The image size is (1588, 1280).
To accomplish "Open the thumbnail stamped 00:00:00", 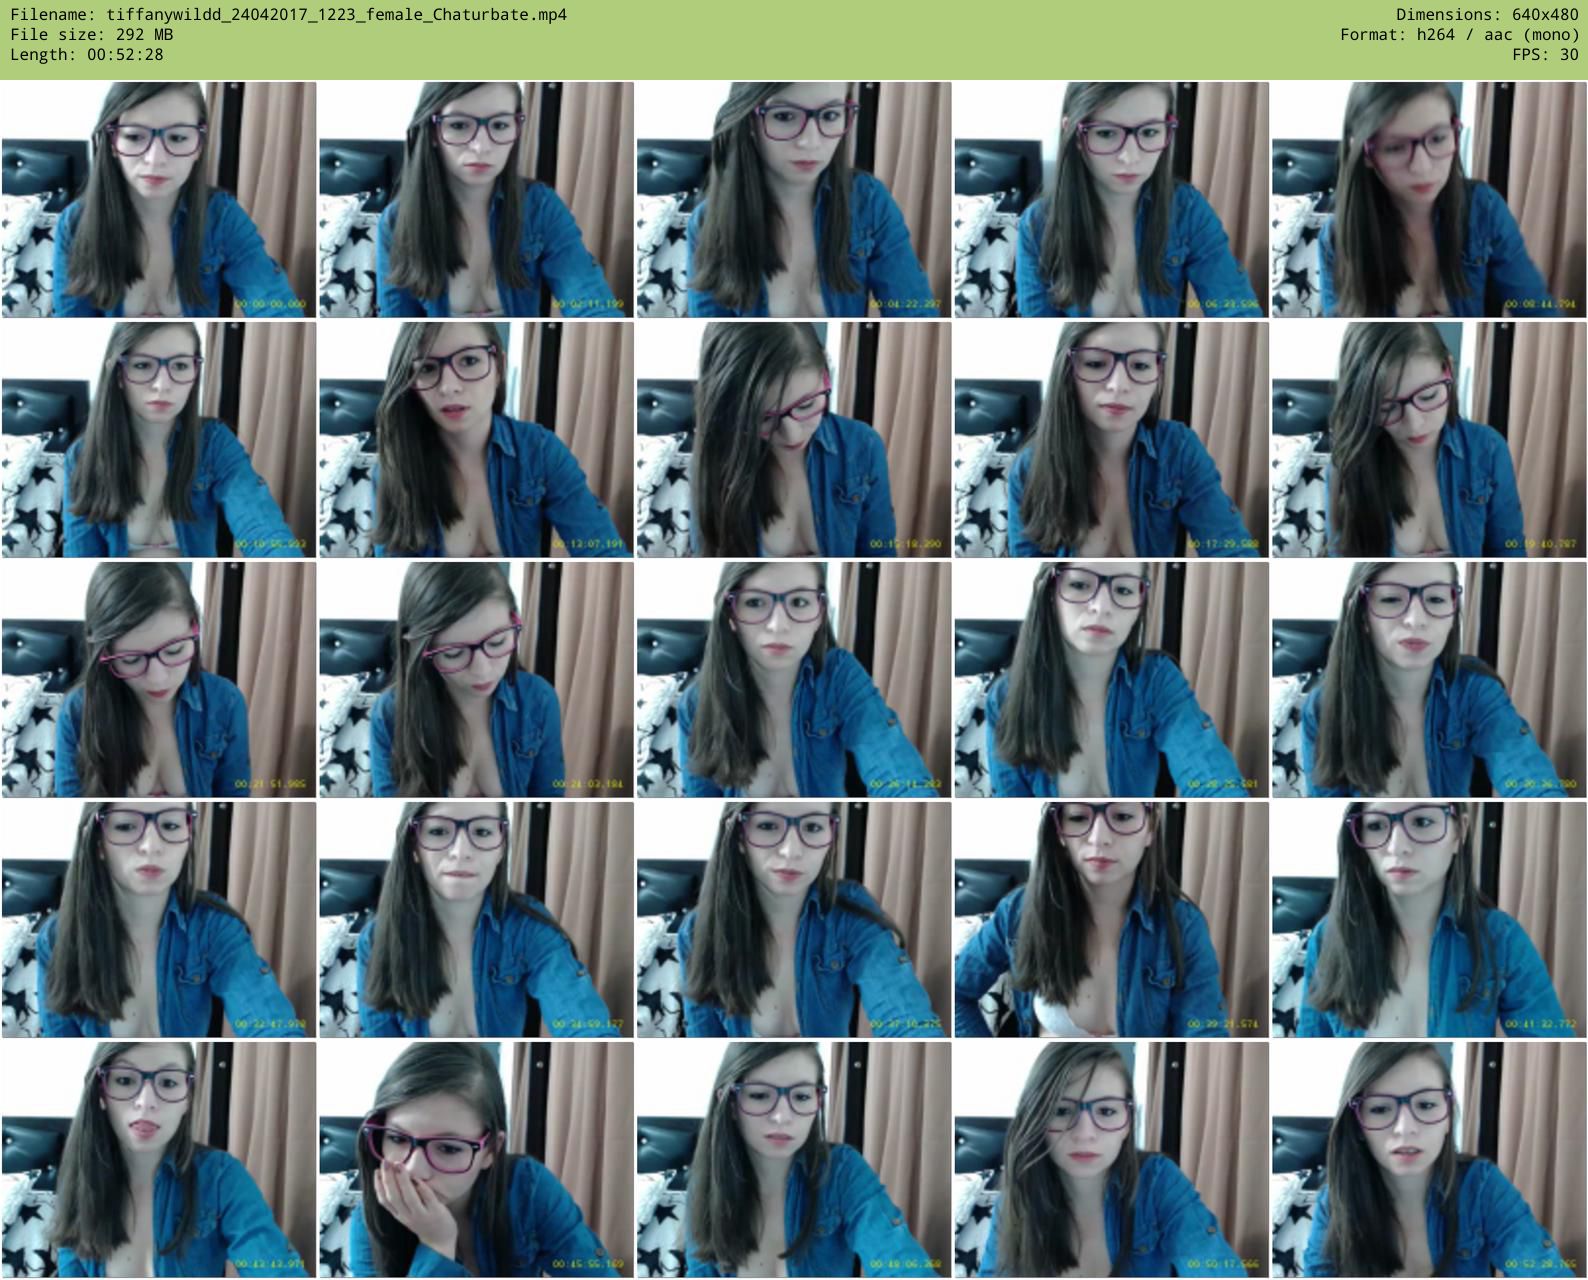I will pyautogui.click(x=159, y=200).
